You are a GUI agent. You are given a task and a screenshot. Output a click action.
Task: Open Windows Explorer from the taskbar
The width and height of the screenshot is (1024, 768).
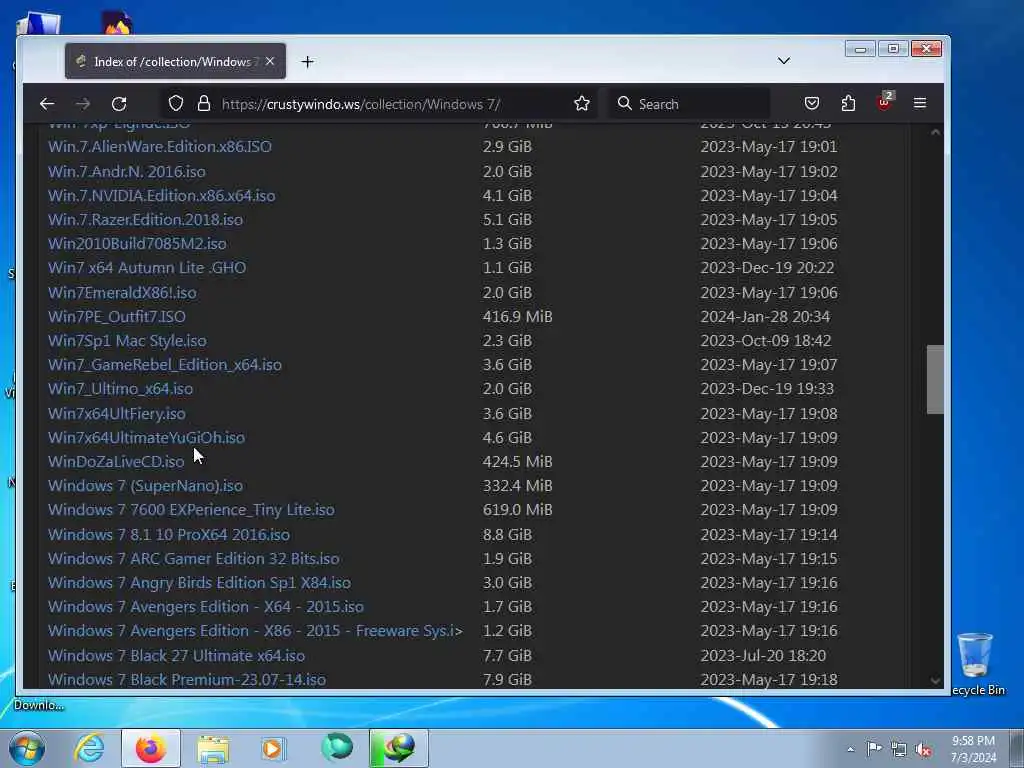213,748
